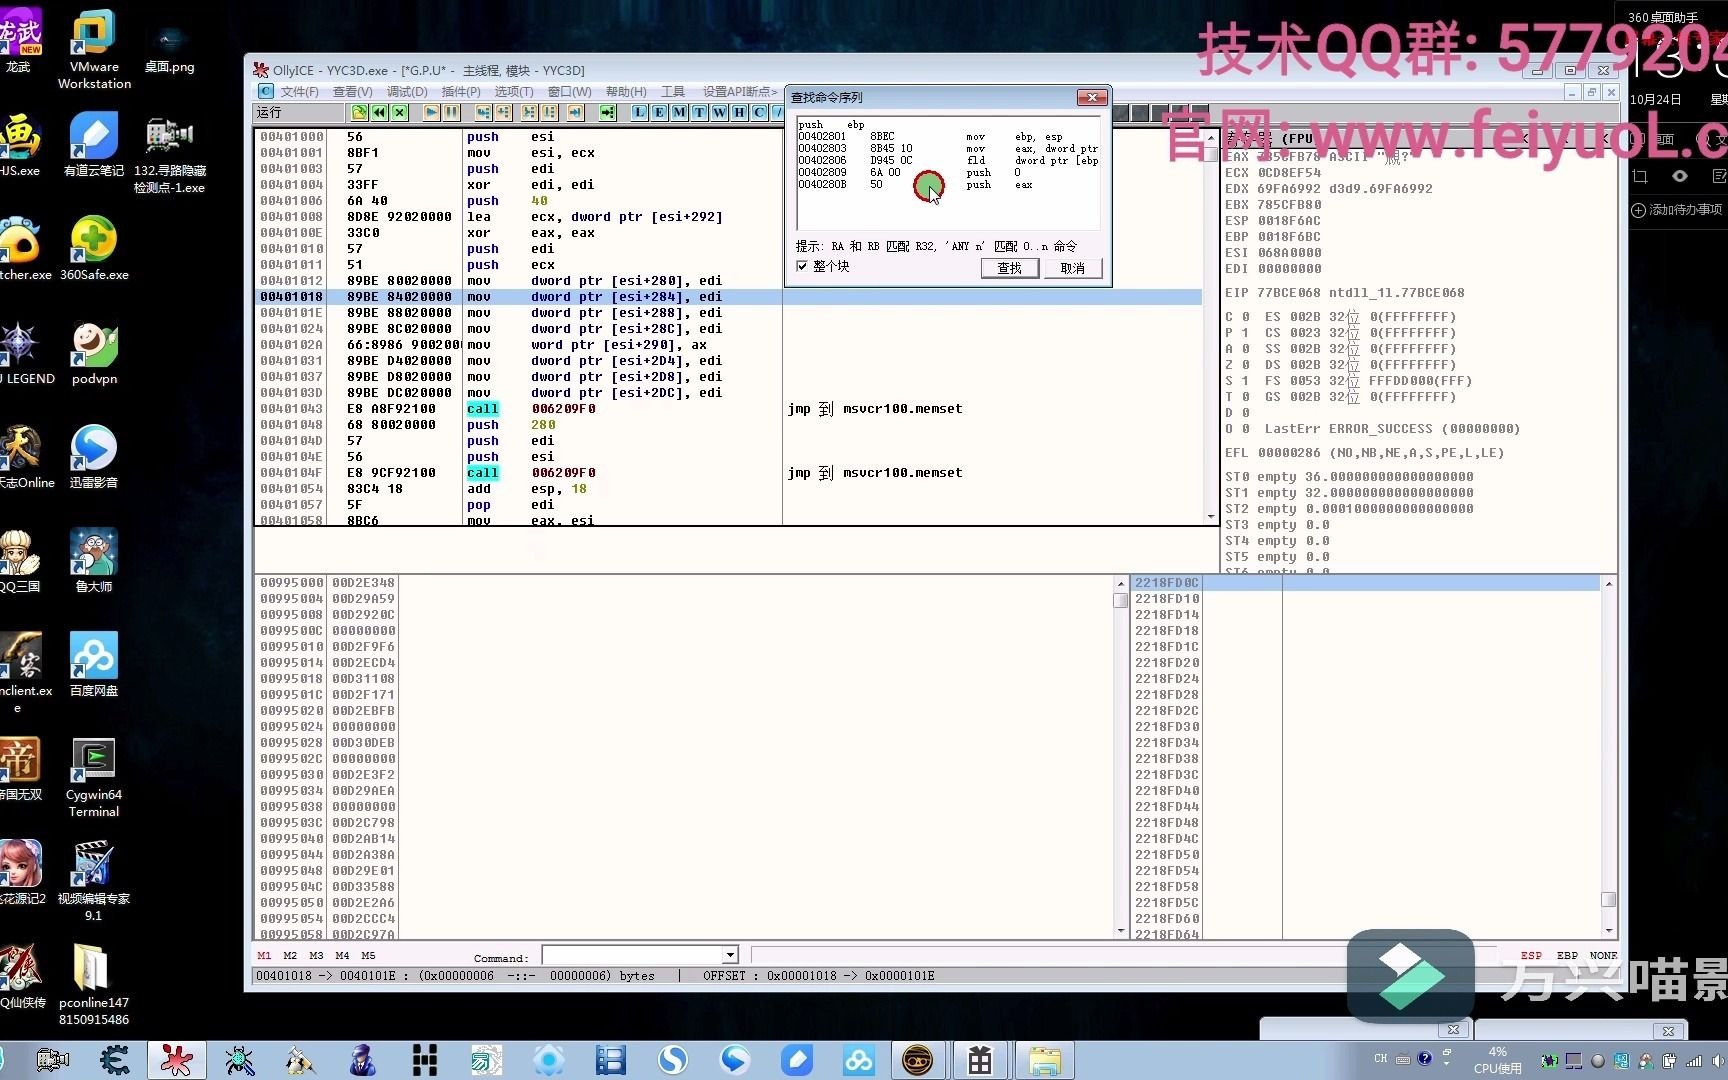Select EBP stack mode button
This screenshot has height=1080, width=1728.
[x=1567, y=956]
